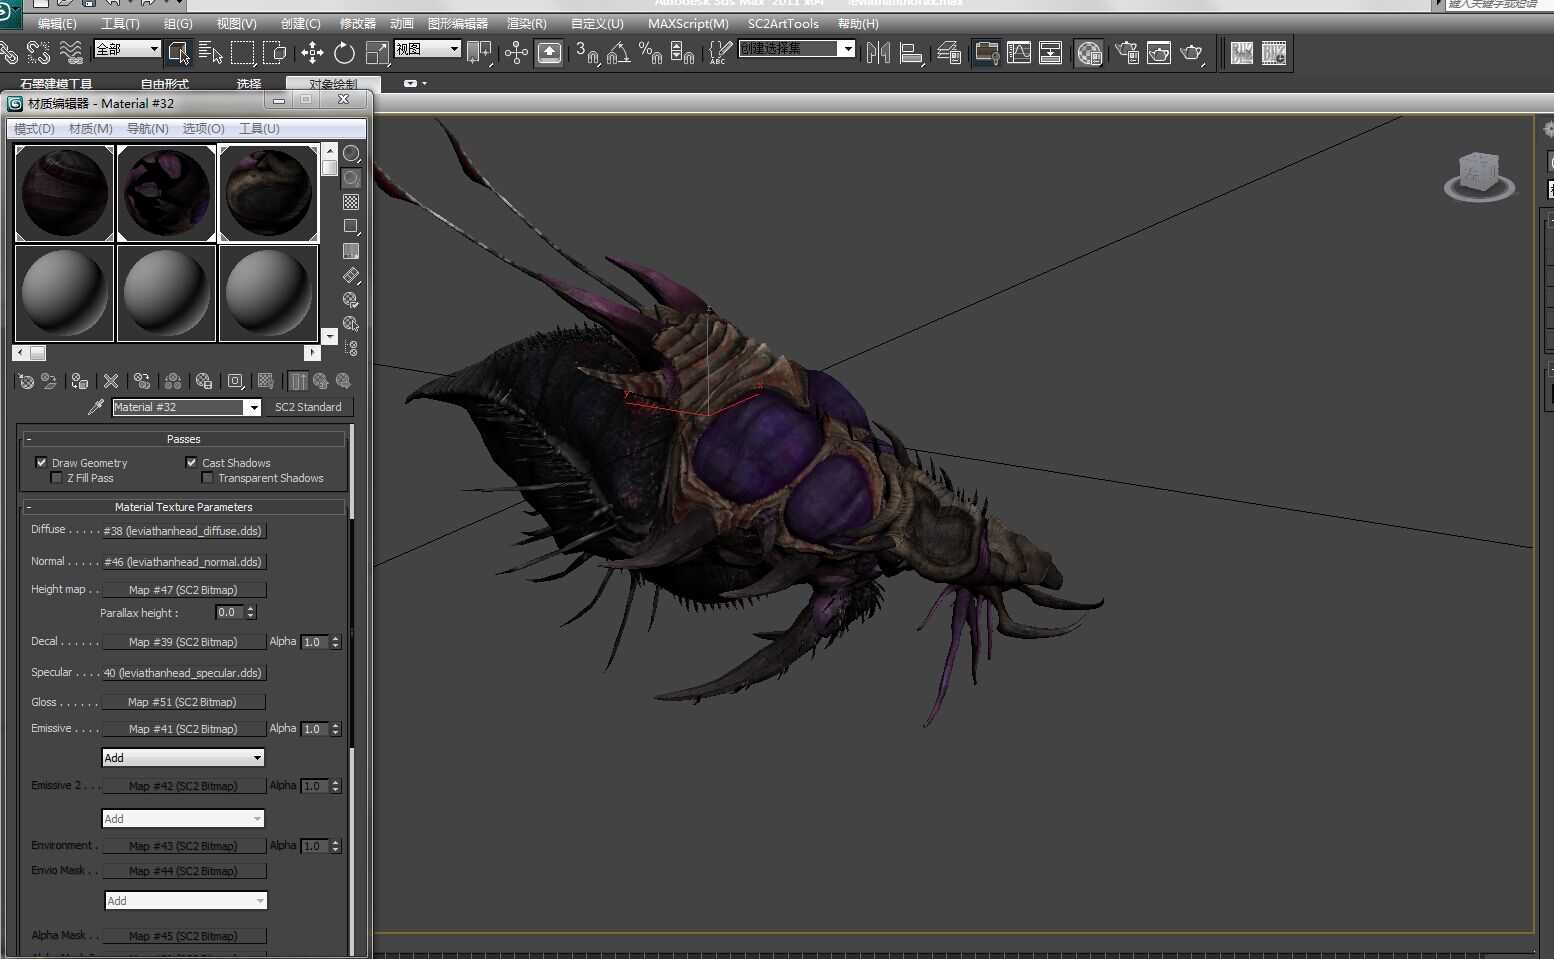Viewport: 1554px width, 959px height.
Task: Choose the Select and Rotate tool
Action: (344, 52)
